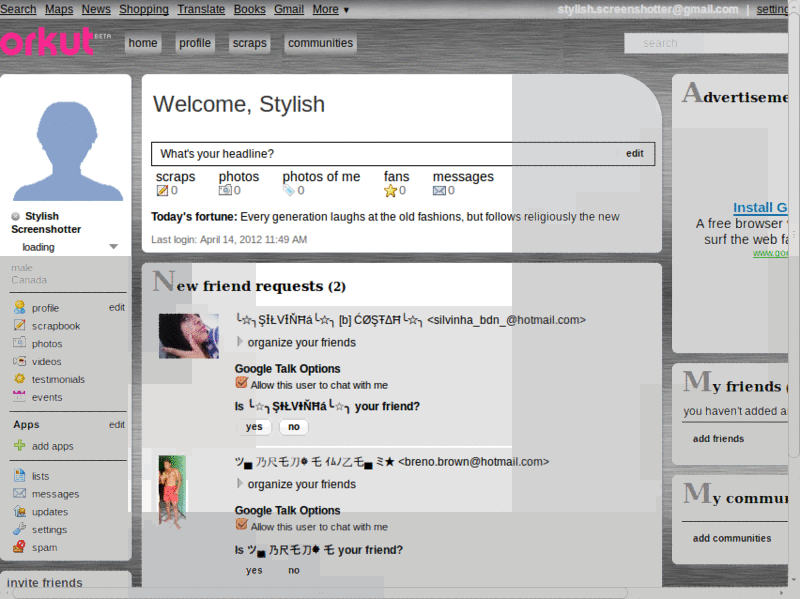Expand organize your friends for breno.brown request

[x=240, y=484]
